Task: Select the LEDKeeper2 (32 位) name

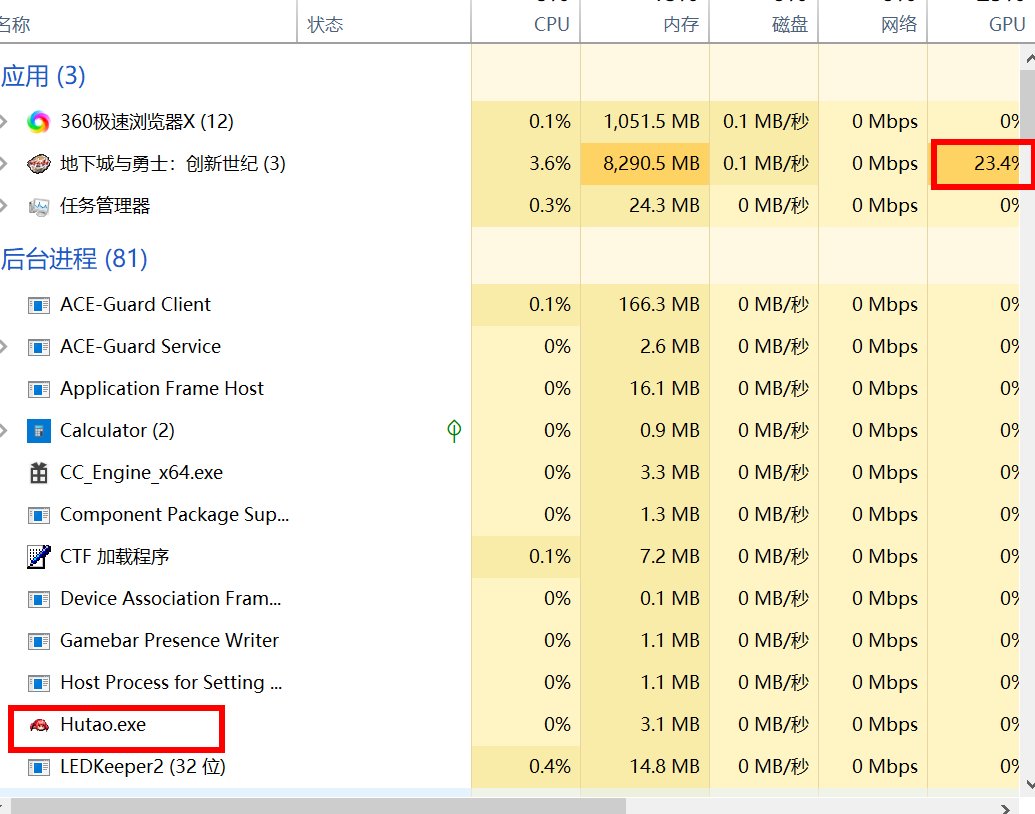Action: pos(143,766)
